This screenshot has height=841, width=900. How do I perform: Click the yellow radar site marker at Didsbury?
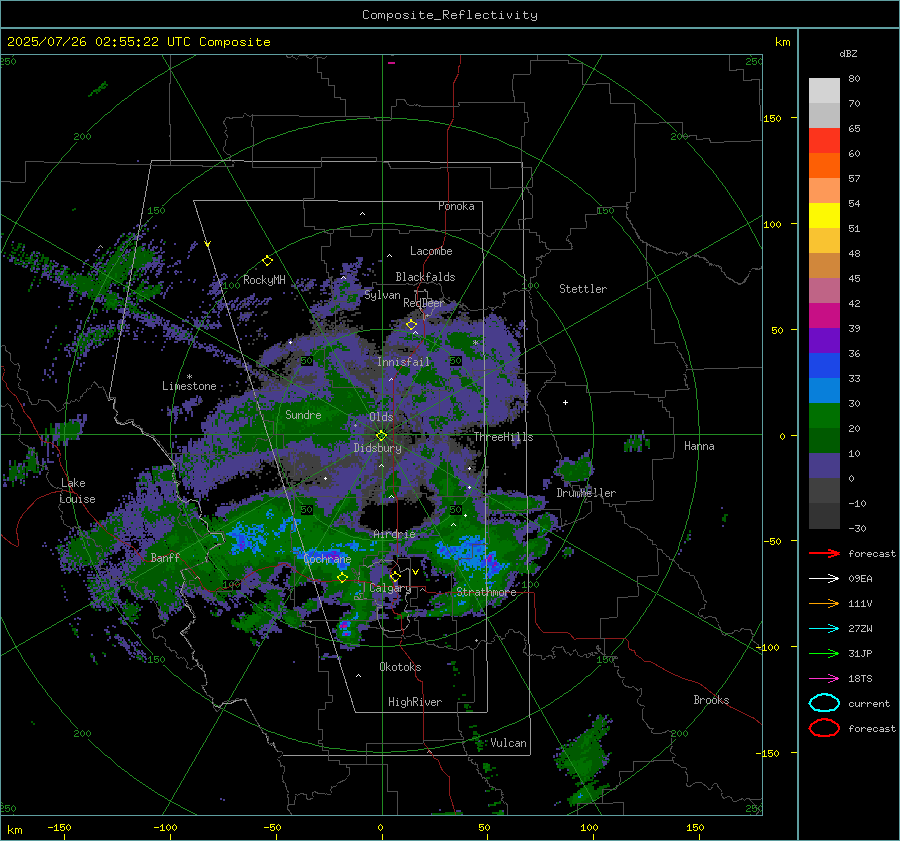(x=381, y=436)
